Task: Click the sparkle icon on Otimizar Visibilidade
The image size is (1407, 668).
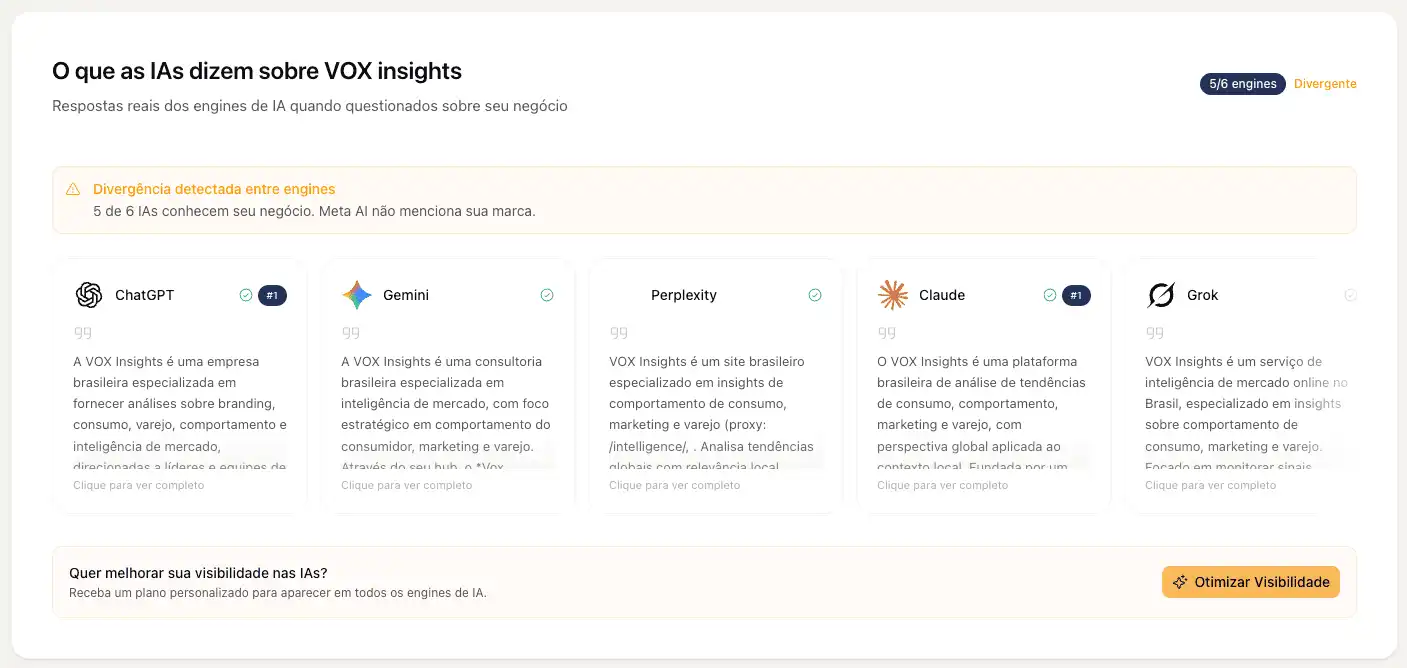Action: (1182, 581)
